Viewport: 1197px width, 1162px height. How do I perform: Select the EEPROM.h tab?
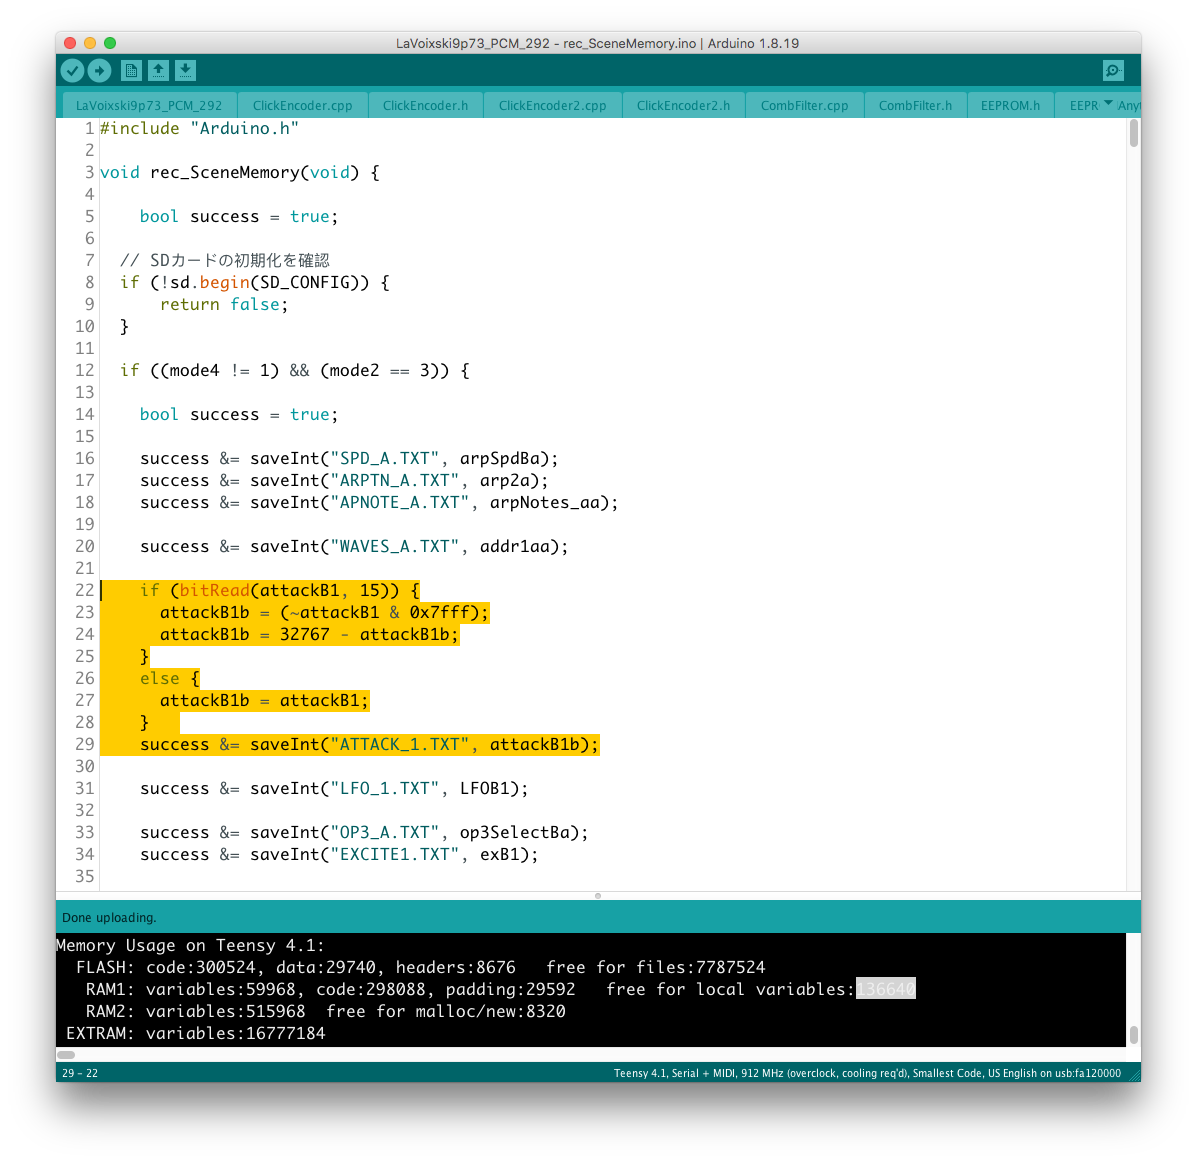(x=1010, y=105)
